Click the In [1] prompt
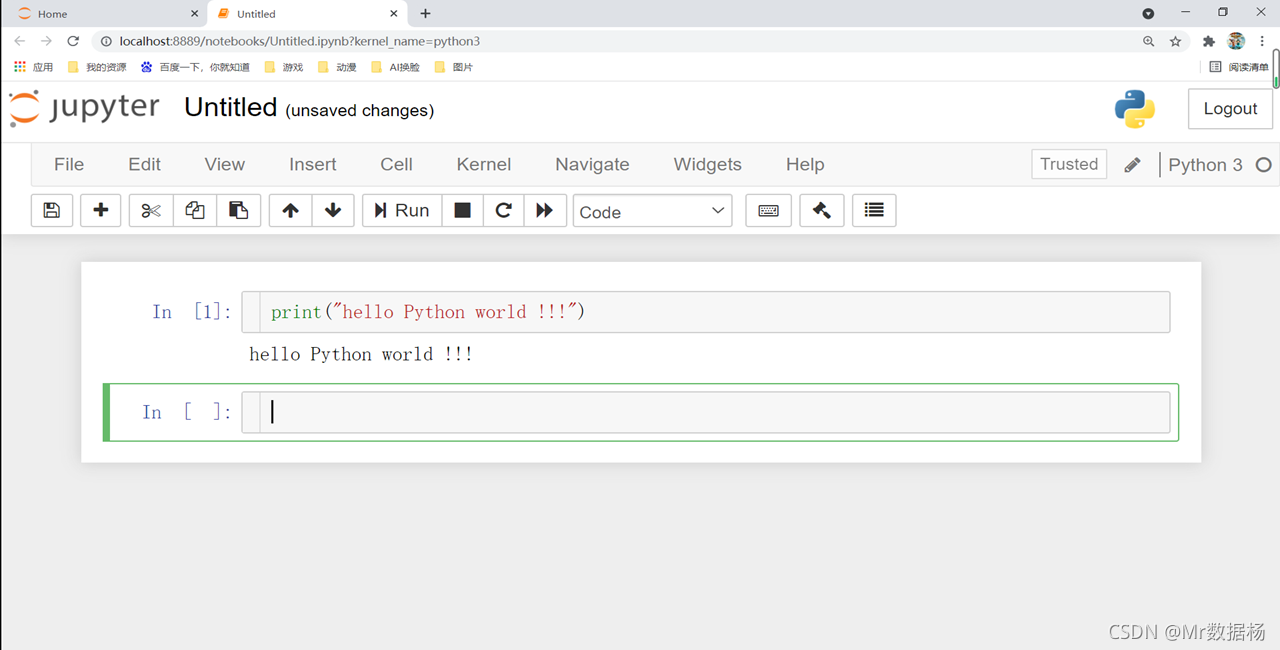The height and width of the screenshot is (650, 1280). pyautogui.click(x=192, y=312)
